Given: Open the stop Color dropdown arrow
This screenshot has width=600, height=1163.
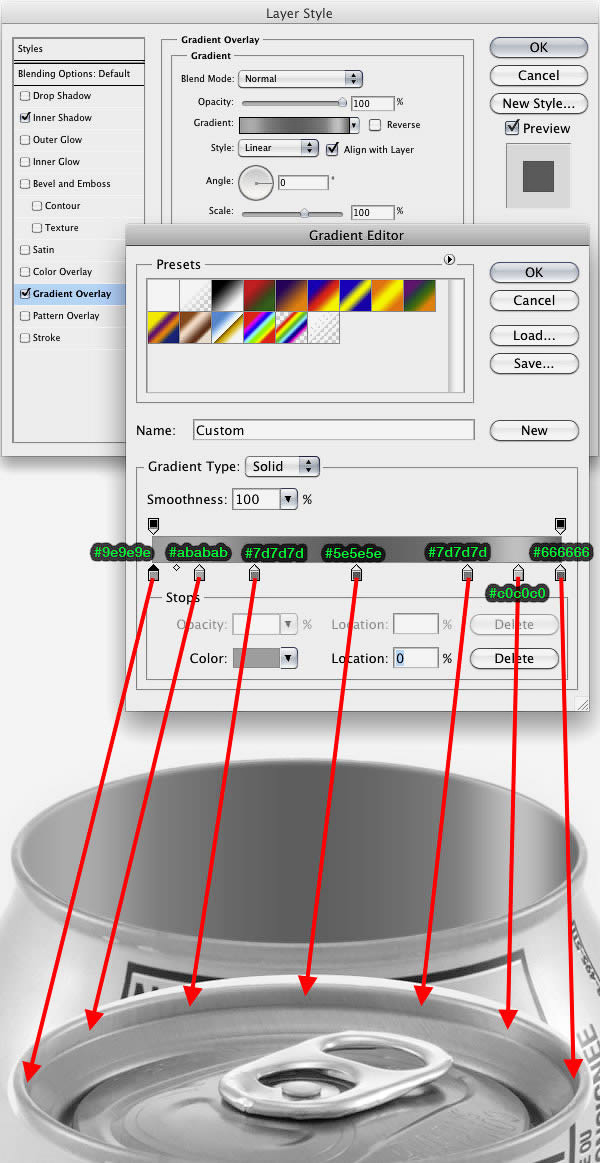Looking at the screenshot, I should point(289,658).
